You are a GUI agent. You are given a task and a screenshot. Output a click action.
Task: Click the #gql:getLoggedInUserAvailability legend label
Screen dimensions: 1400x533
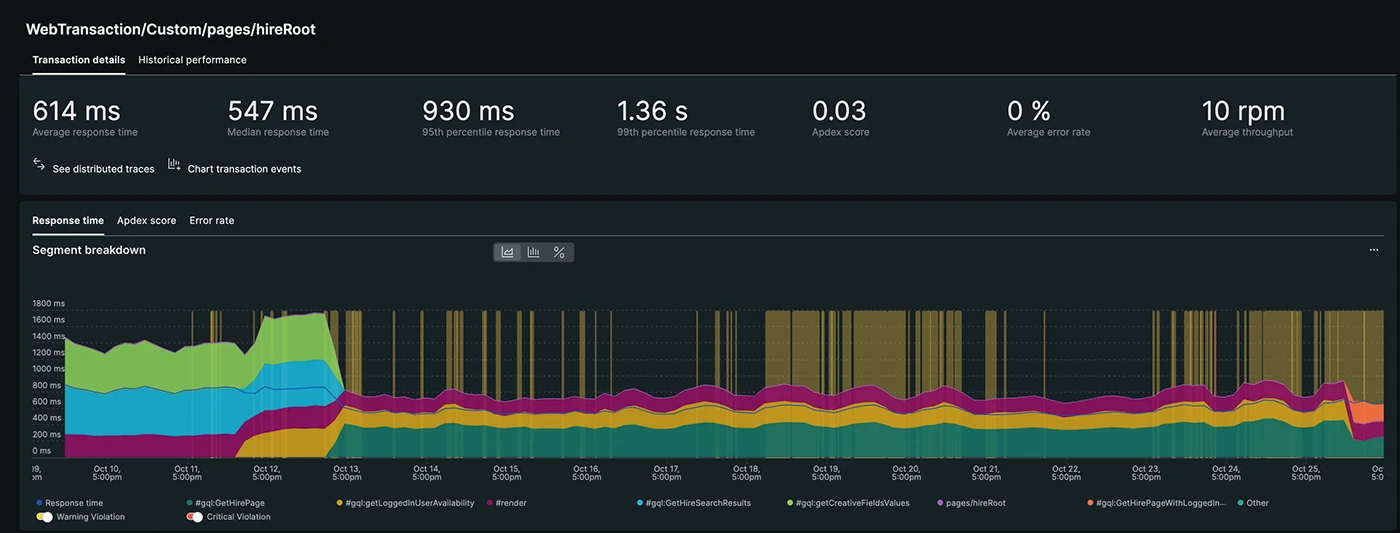click(410, 503)
